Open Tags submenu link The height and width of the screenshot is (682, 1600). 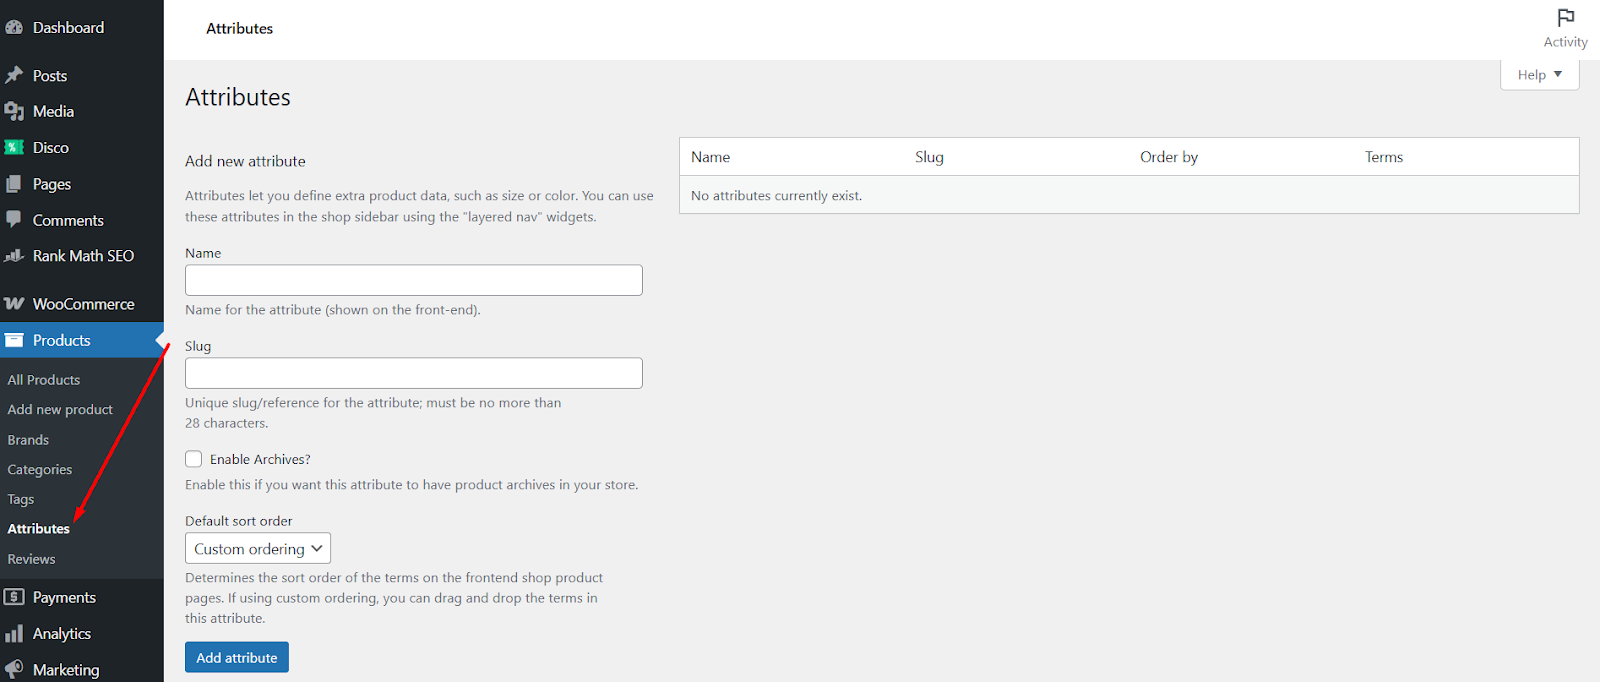point(21,499)
